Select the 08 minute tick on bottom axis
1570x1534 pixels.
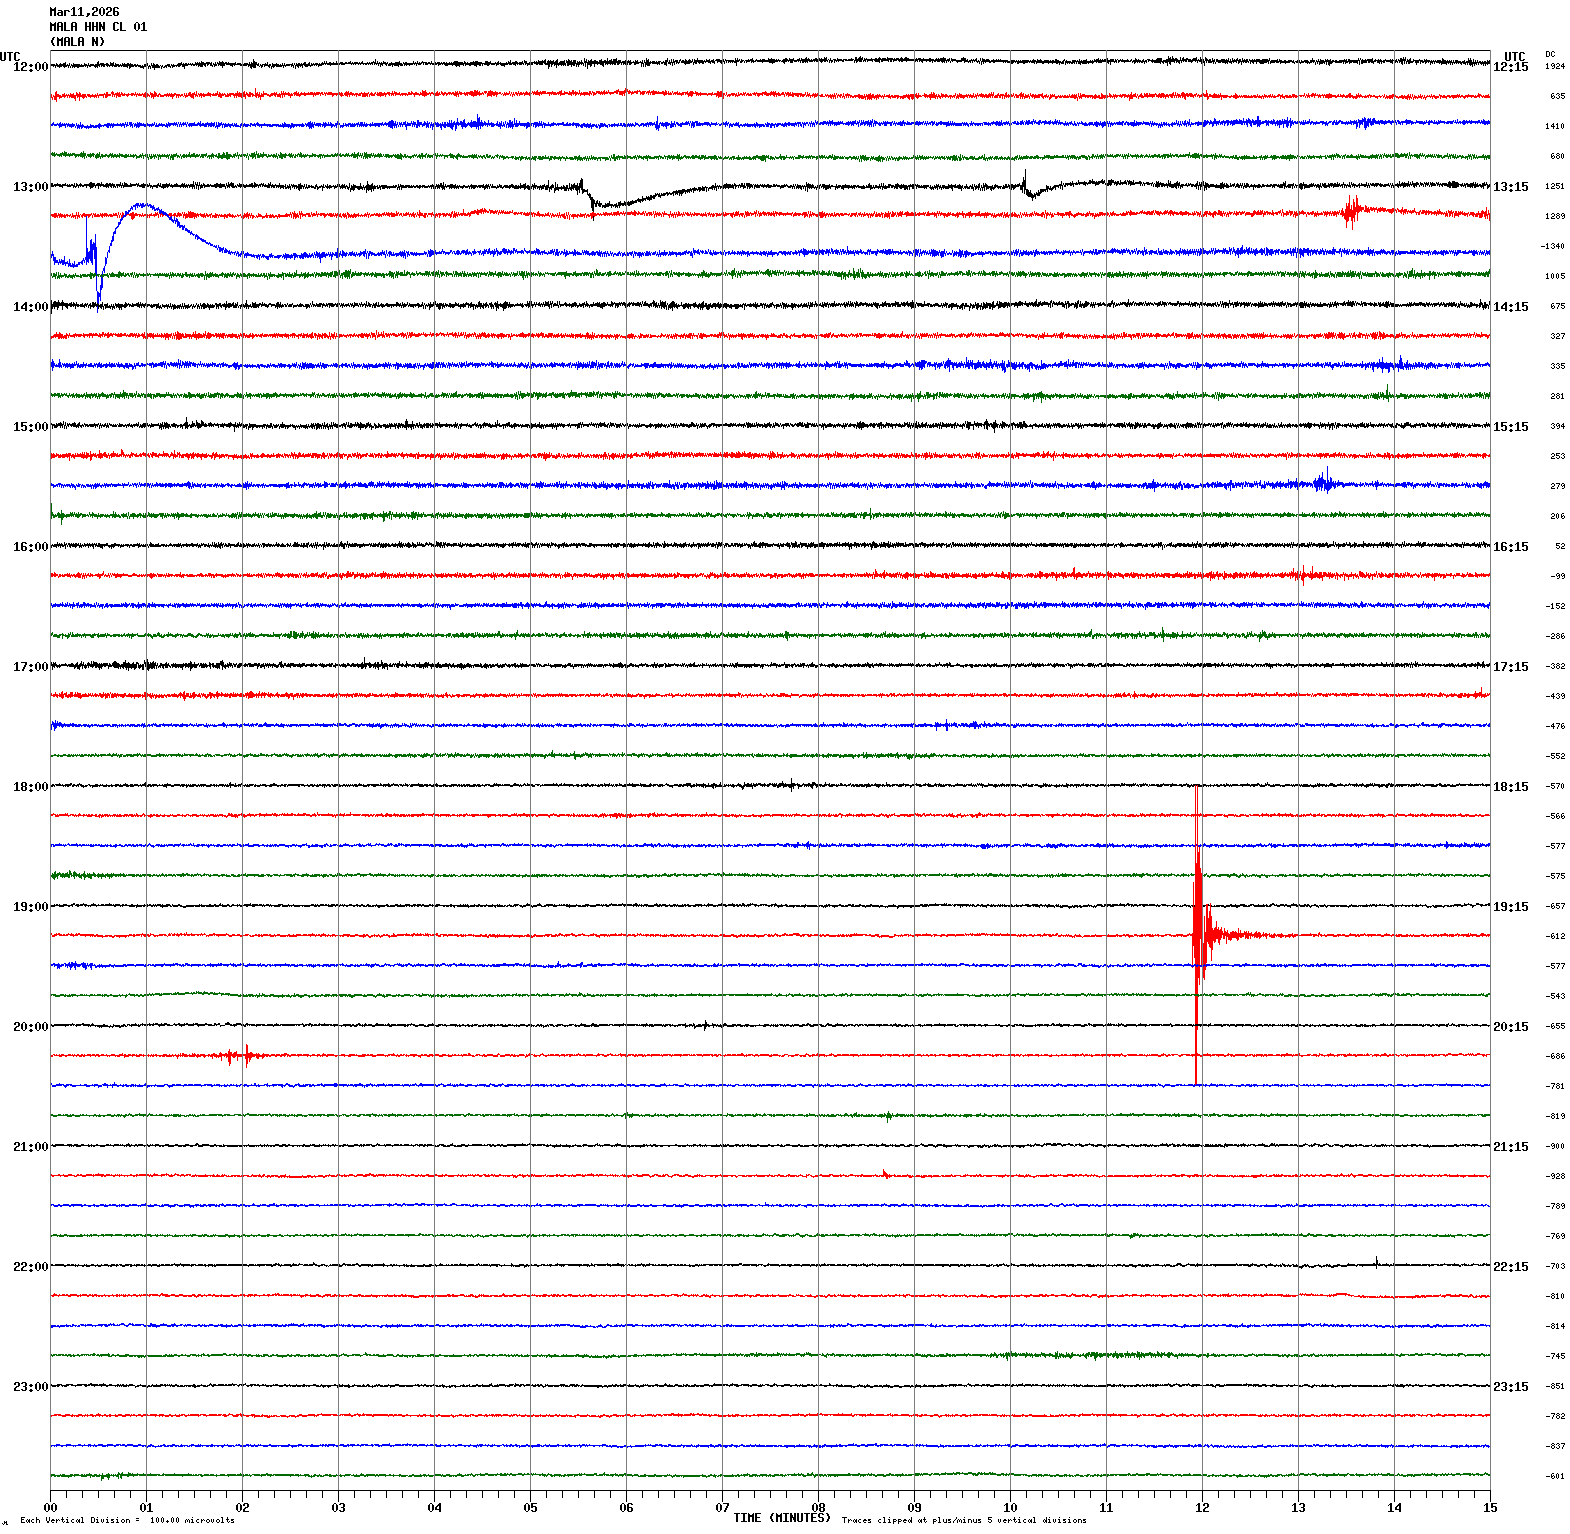818,1508
